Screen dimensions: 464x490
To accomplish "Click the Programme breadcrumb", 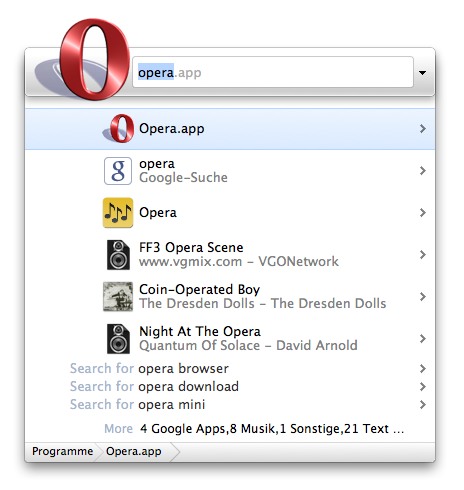I will pyautogui.click(x=62, y=451).
